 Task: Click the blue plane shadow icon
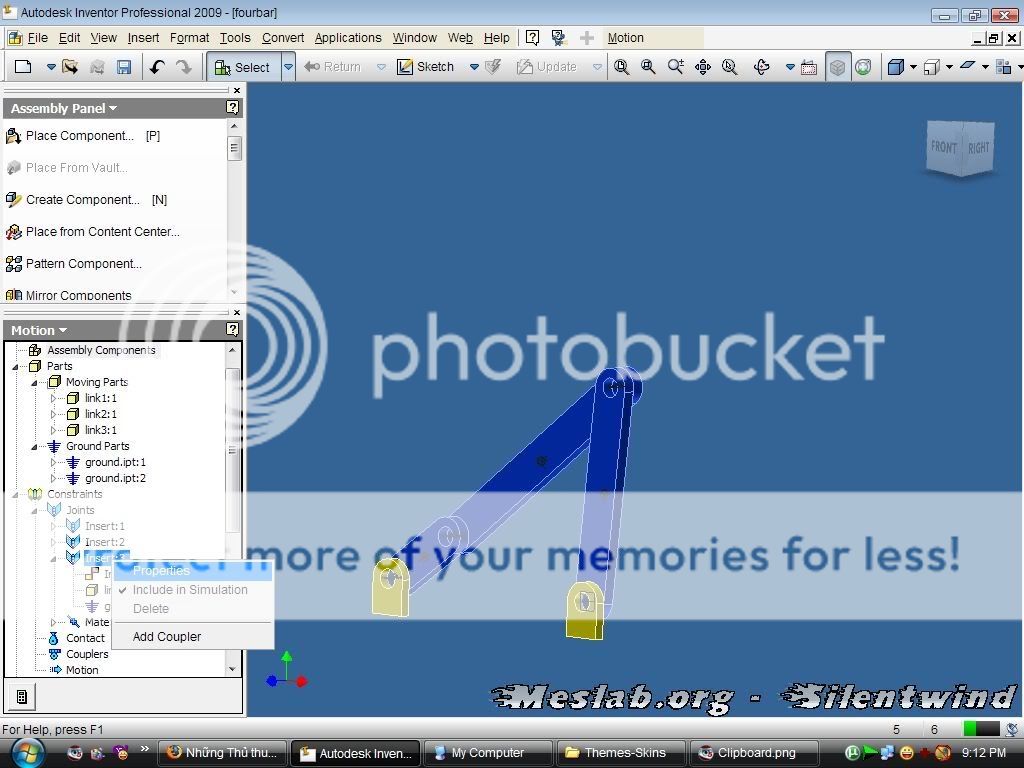point(968,65)
